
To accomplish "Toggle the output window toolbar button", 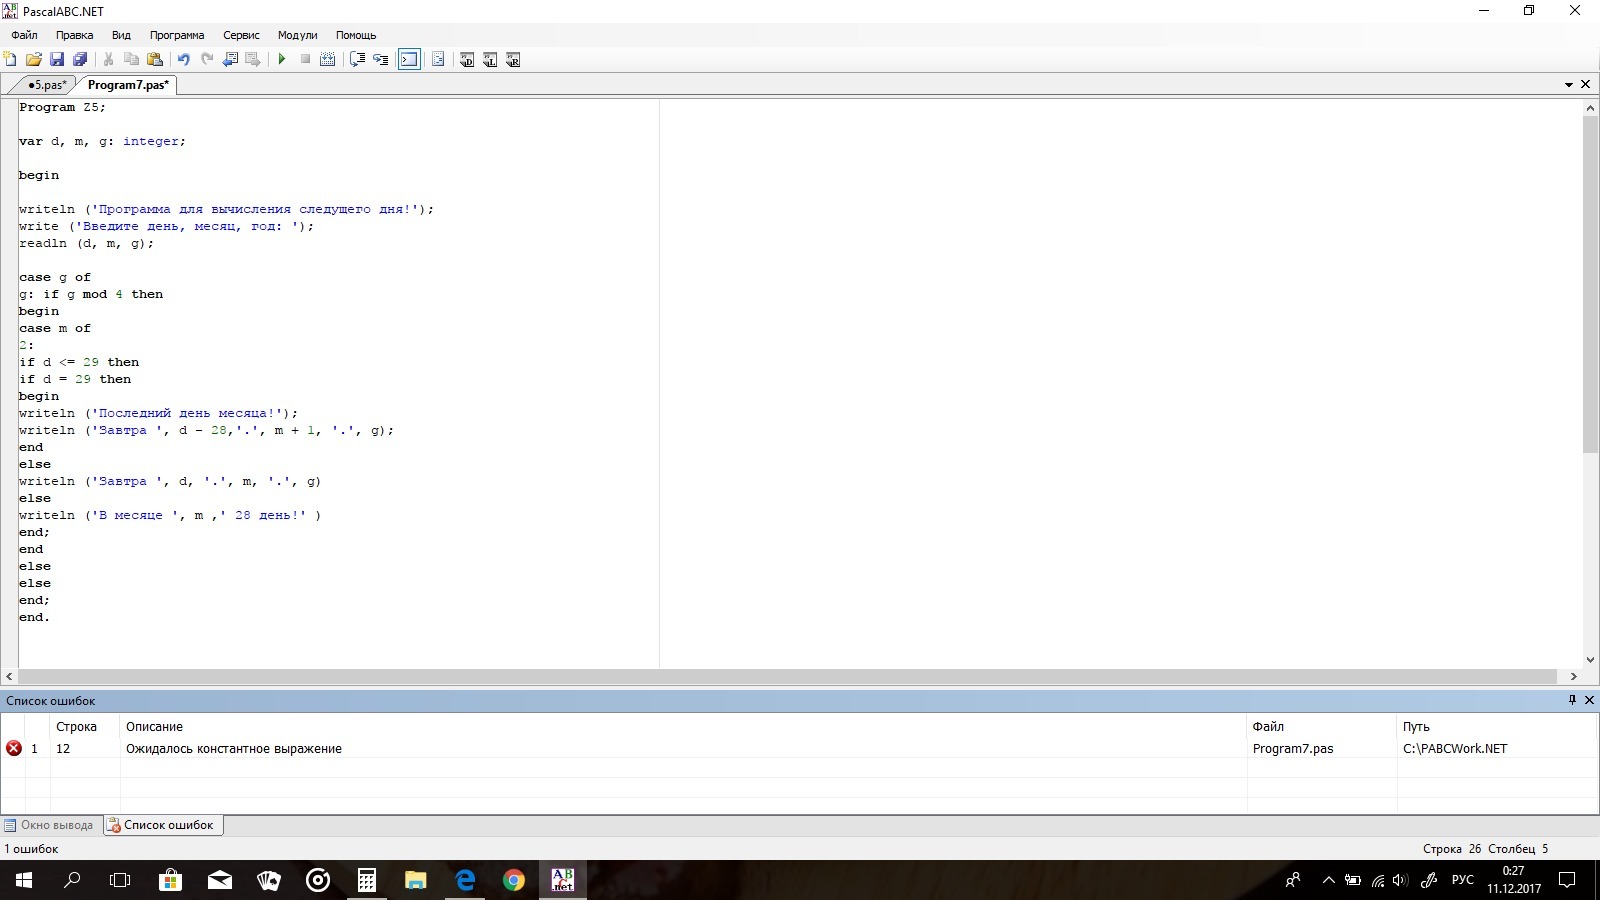I will coord(409,60).
